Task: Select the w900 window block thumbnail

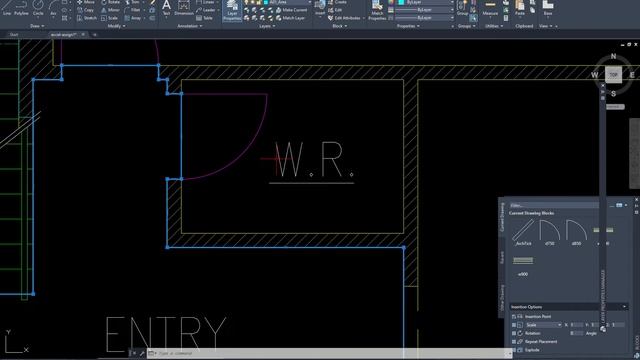Action: click(x=523, y=266)
